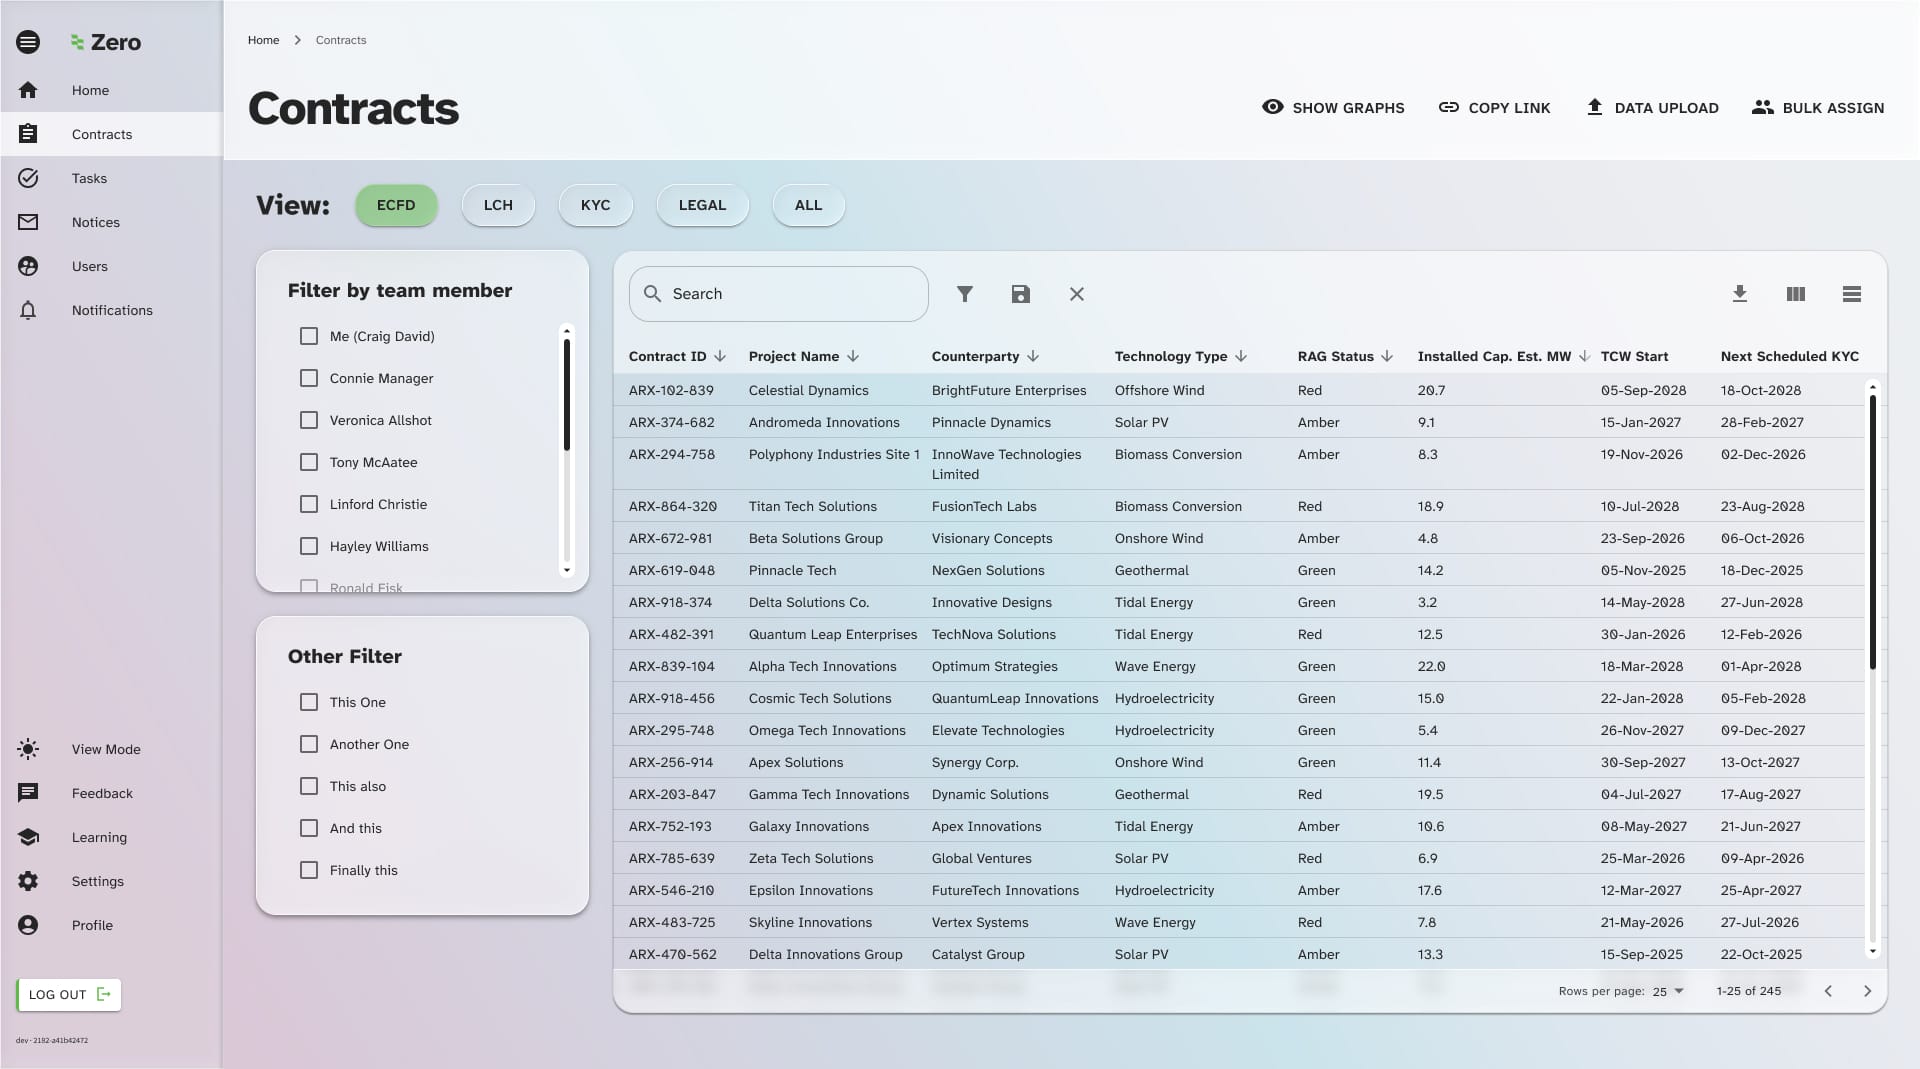Sort table by RAG Status arrow
The height and width of the screenshot is (1069, 1920).
(x=1387, y=356)
